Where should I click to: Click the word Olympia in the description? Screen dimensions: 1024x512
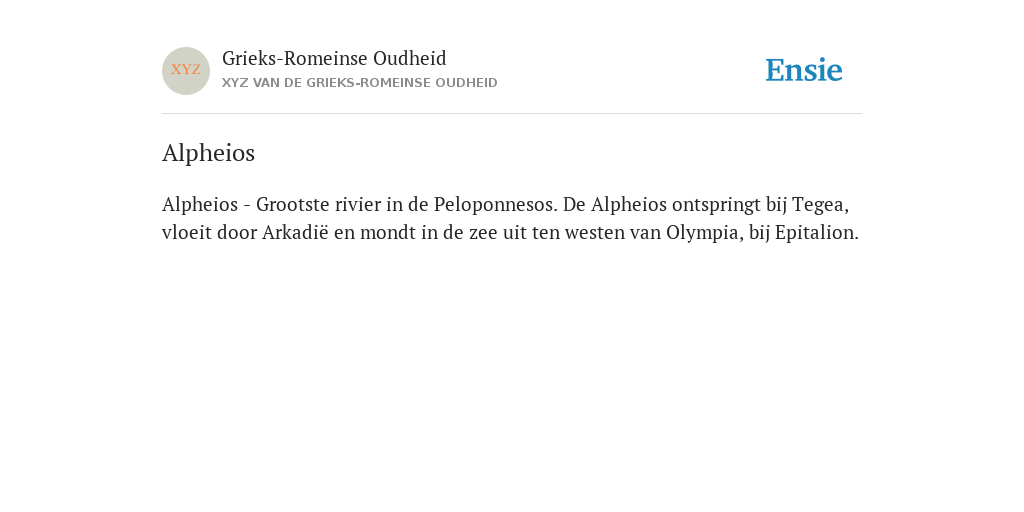point(705,233)
